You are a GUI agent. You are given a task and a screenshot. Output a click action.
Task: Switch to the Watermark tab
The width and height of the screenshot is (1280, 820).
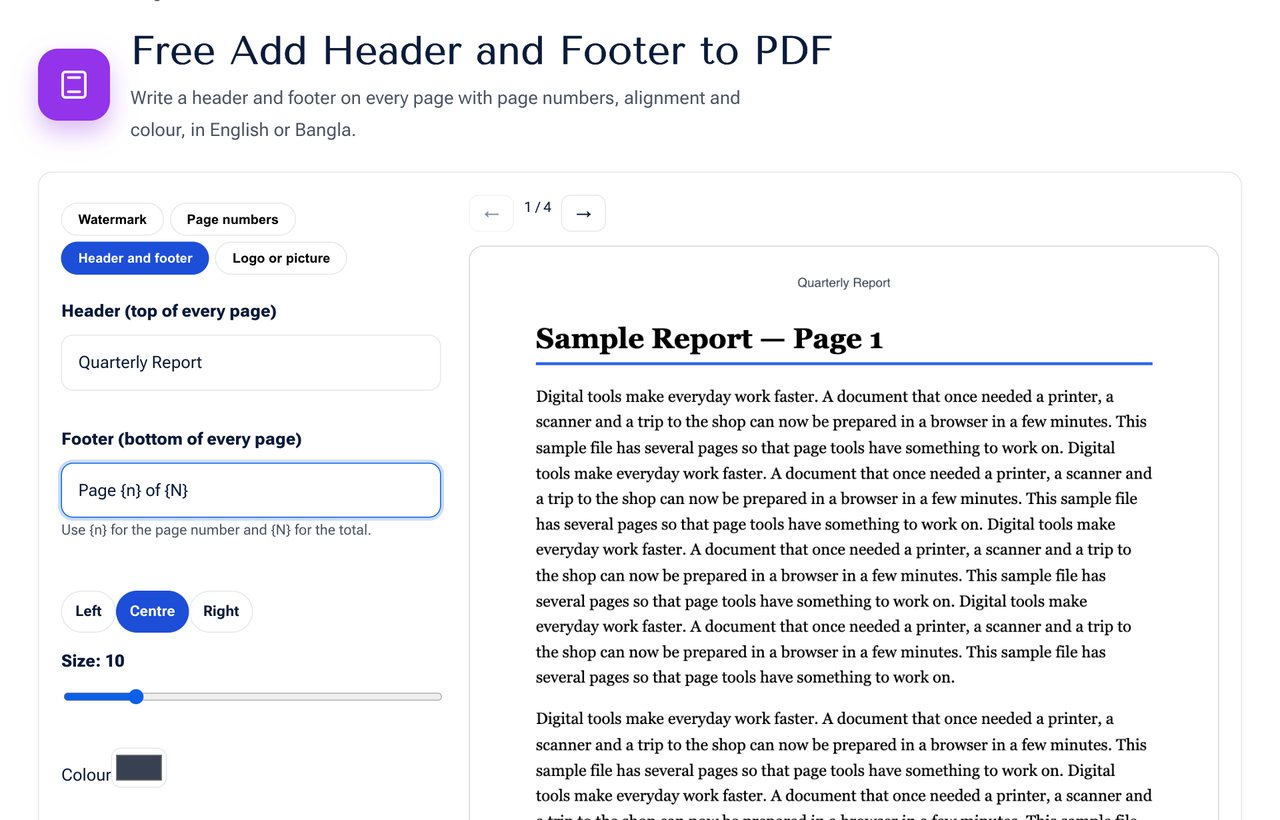pyautogui.click(x=112, y=219)
